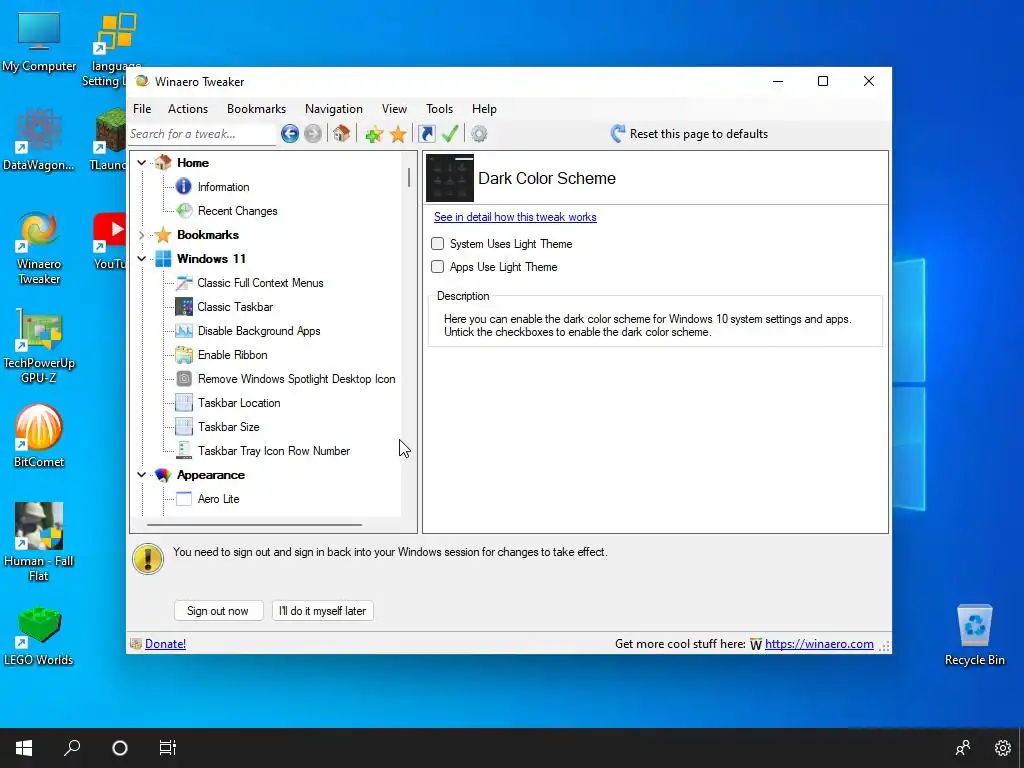Go to the Home page toolbar icon
Screen dimensions: 1024x768
coord(341,134)
